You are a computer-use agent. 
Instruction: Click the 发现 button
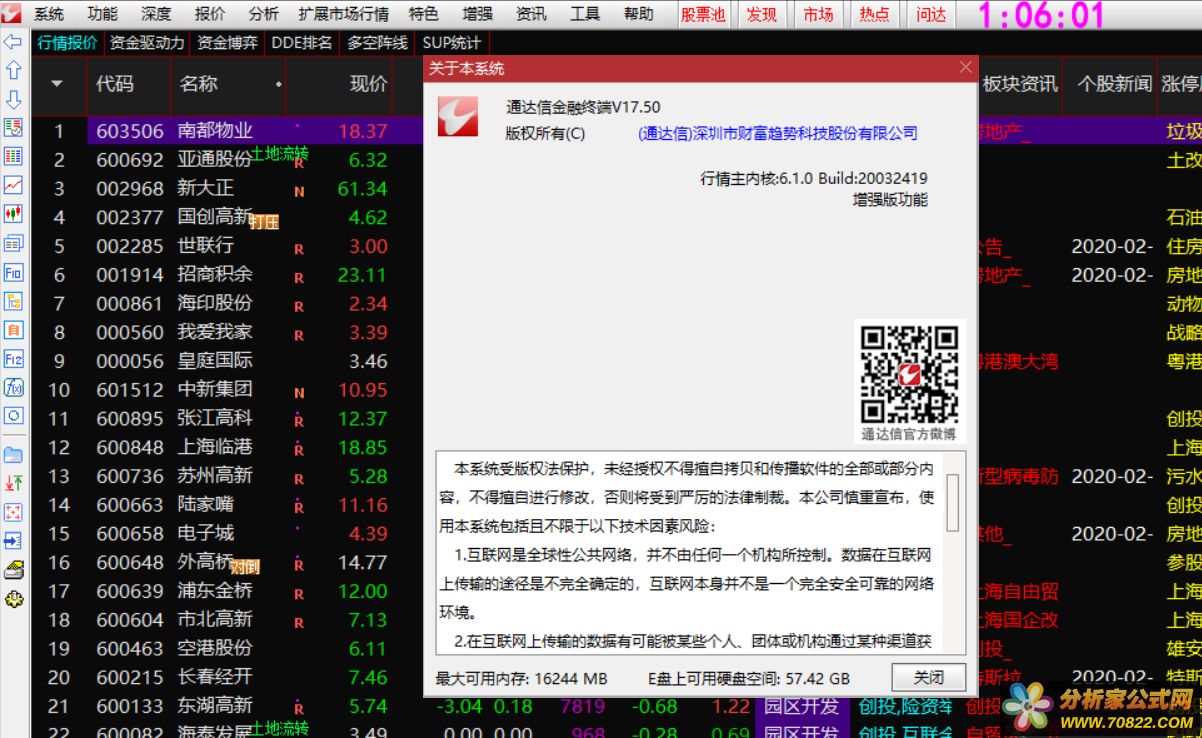pyautogui.click(x=761, y=14)
